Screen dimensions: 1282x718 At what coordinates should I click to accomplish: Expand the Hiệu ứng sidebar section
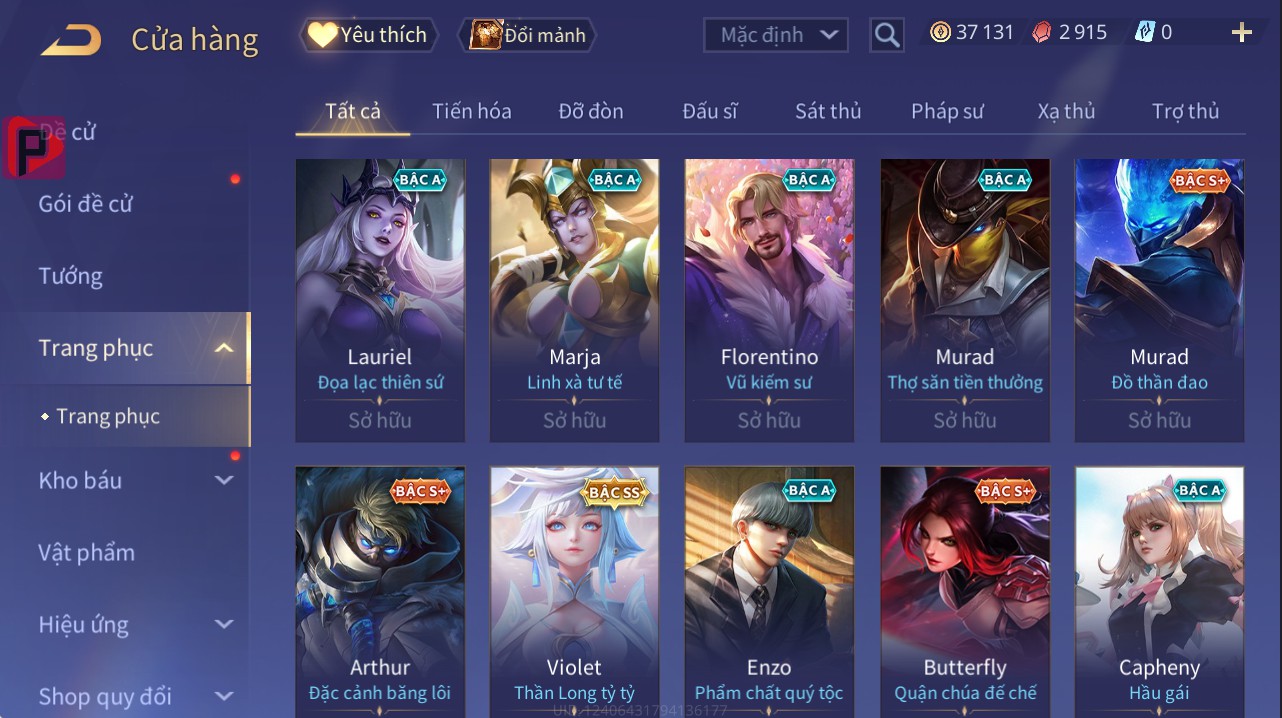pyautogui.click(x=224, y=625)
